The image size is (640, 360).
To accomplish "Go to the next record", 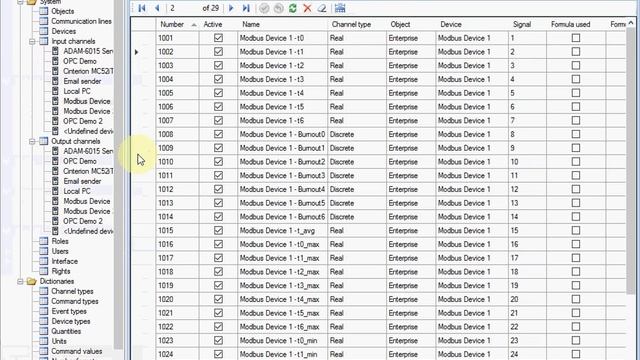I will tap(231, 8).
